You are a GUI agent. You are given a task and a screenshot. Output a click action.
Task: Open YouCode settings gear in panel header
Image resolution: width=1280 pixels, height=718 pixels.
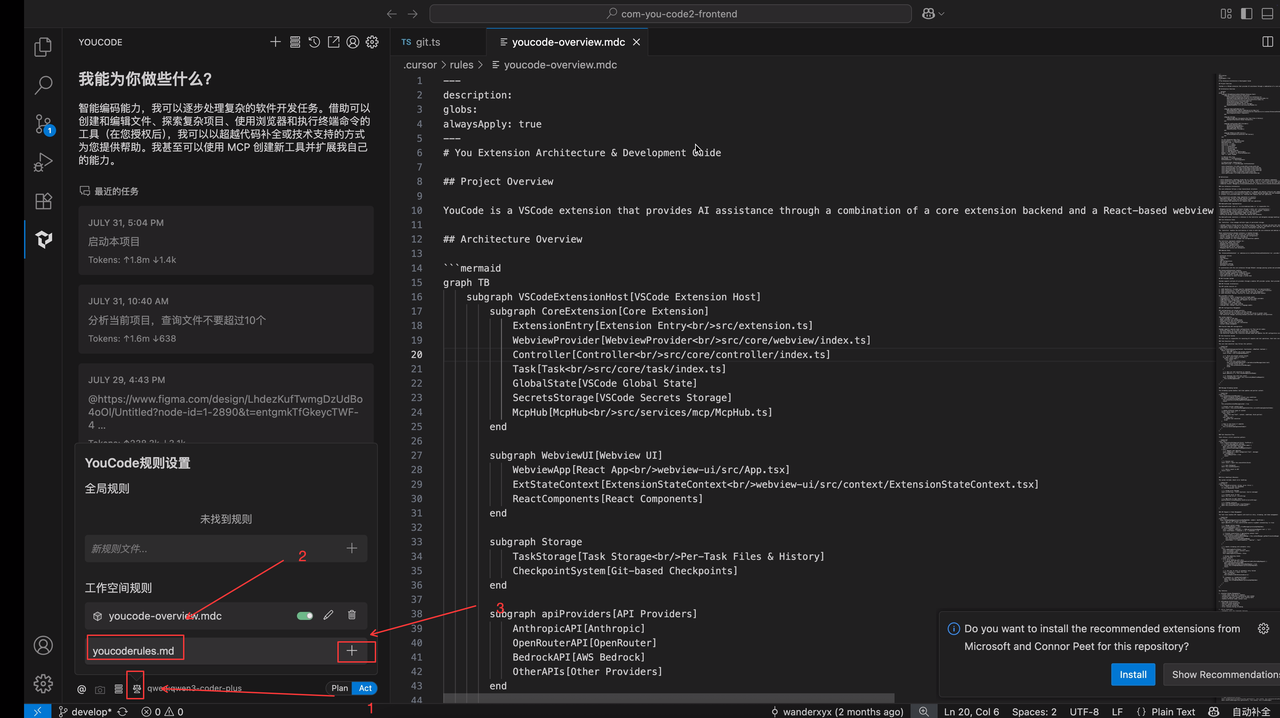pos(372,42)
